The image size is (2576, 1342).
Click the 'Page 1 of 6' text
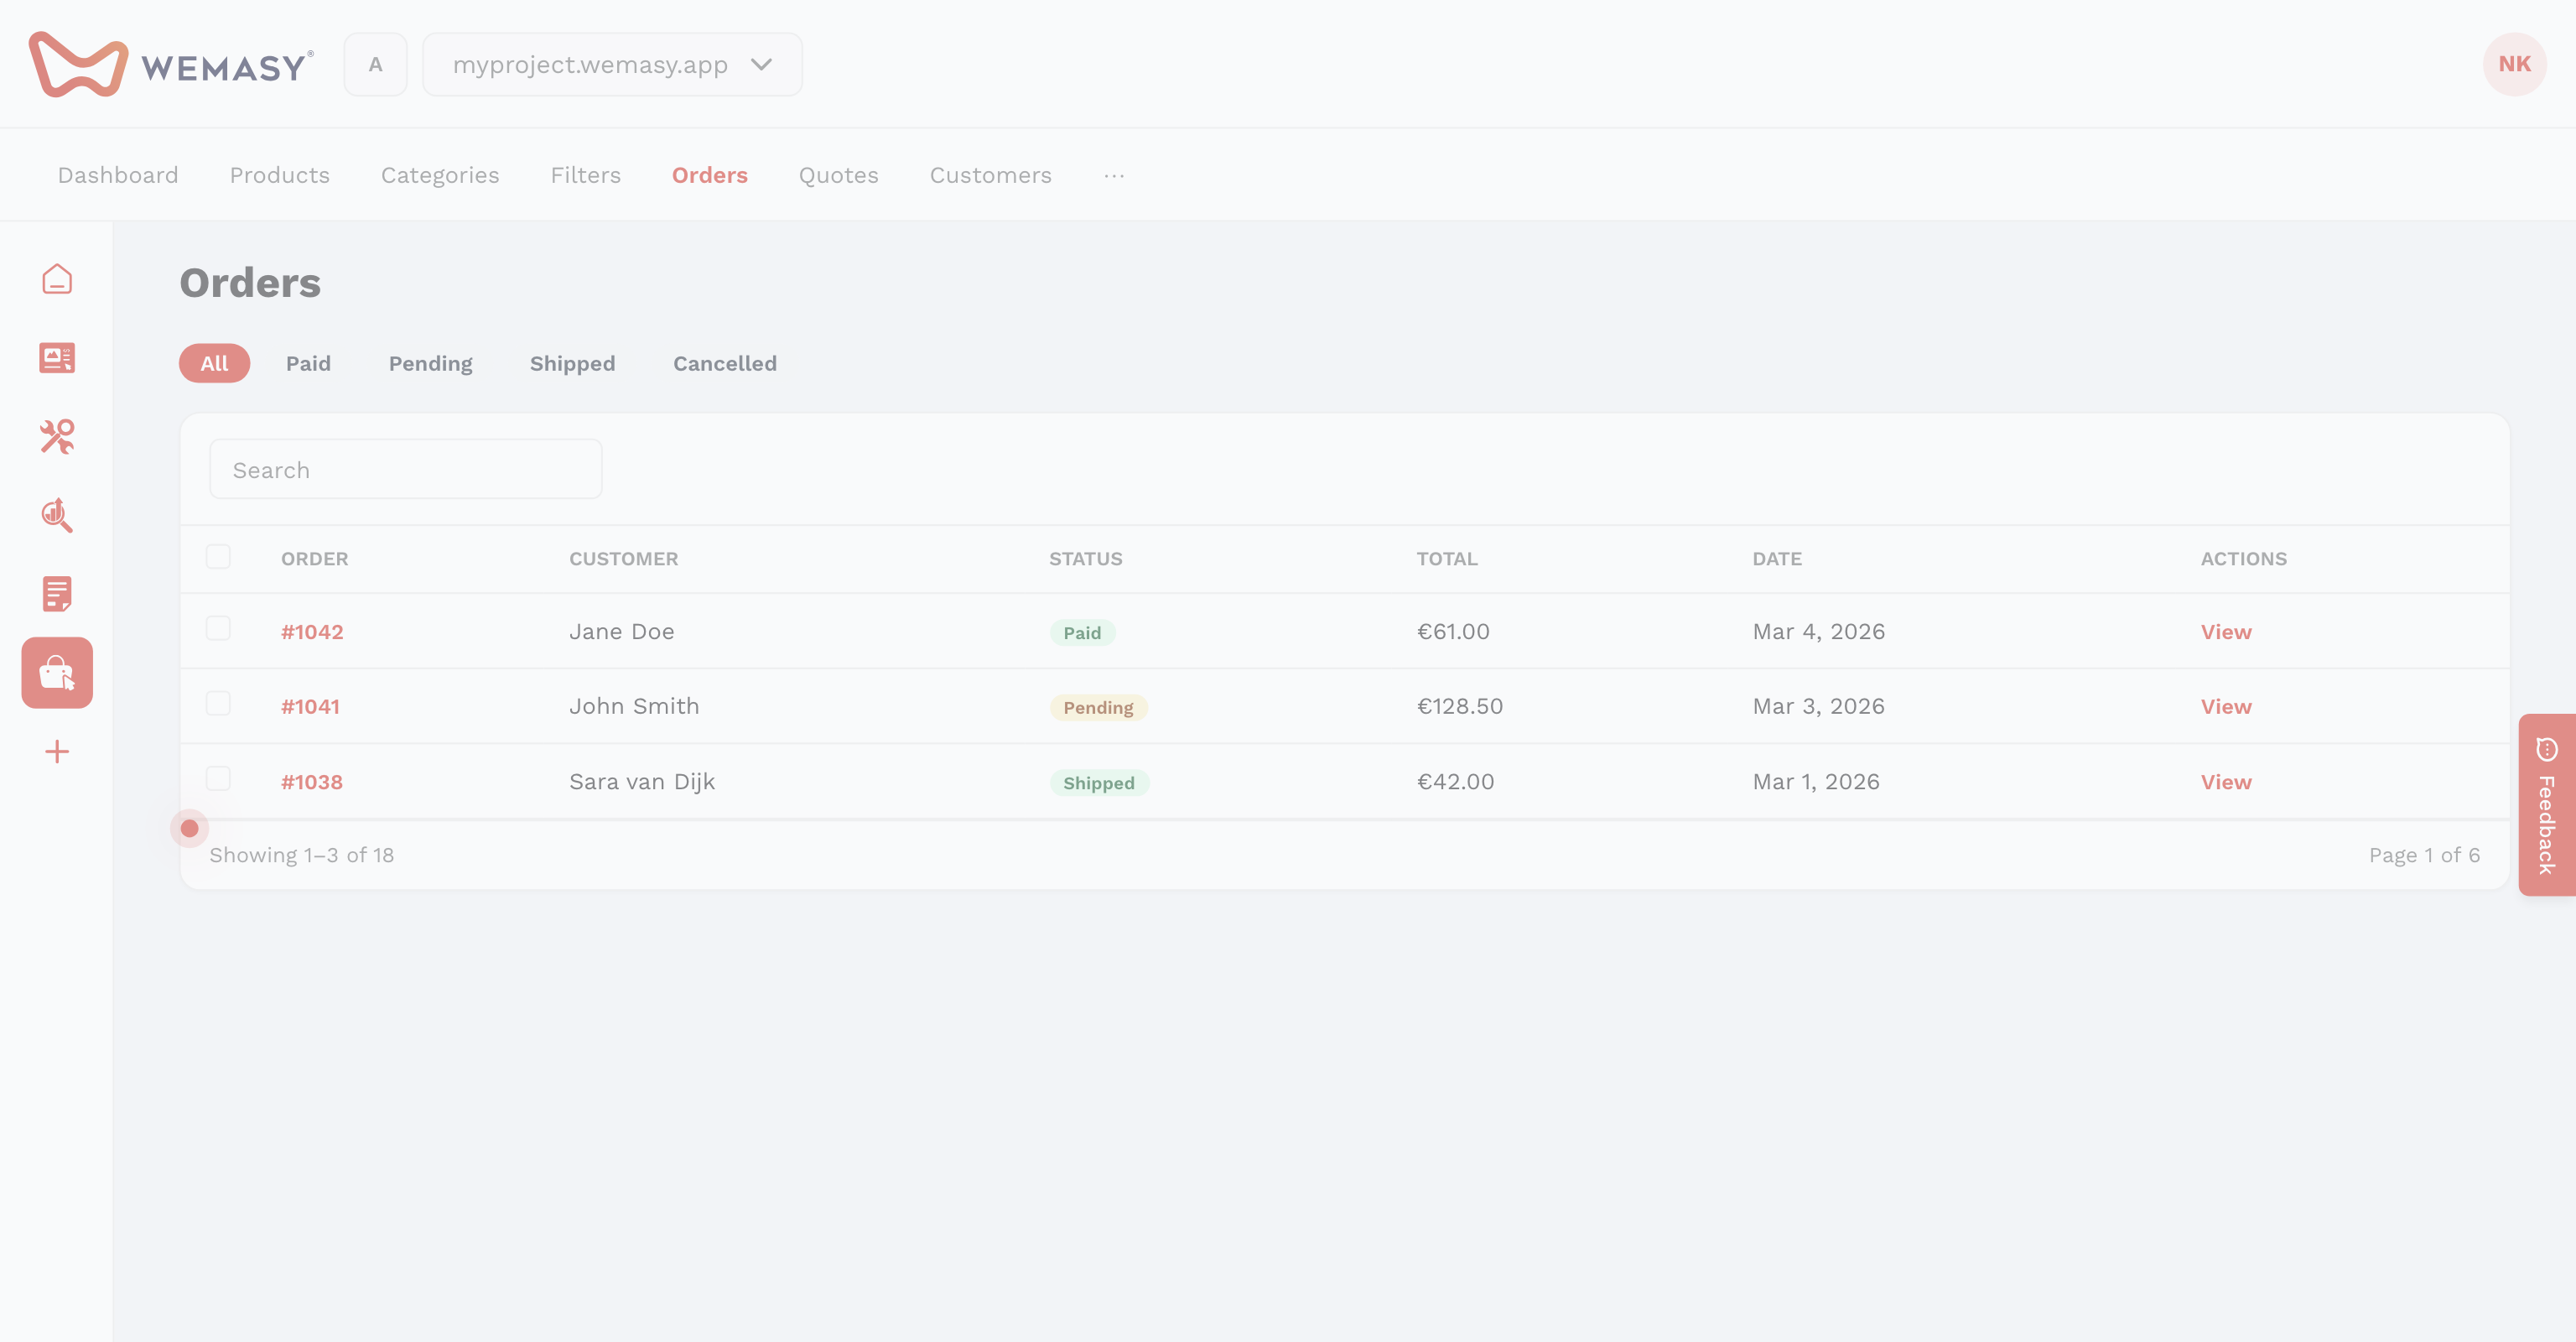[2424, 855]
